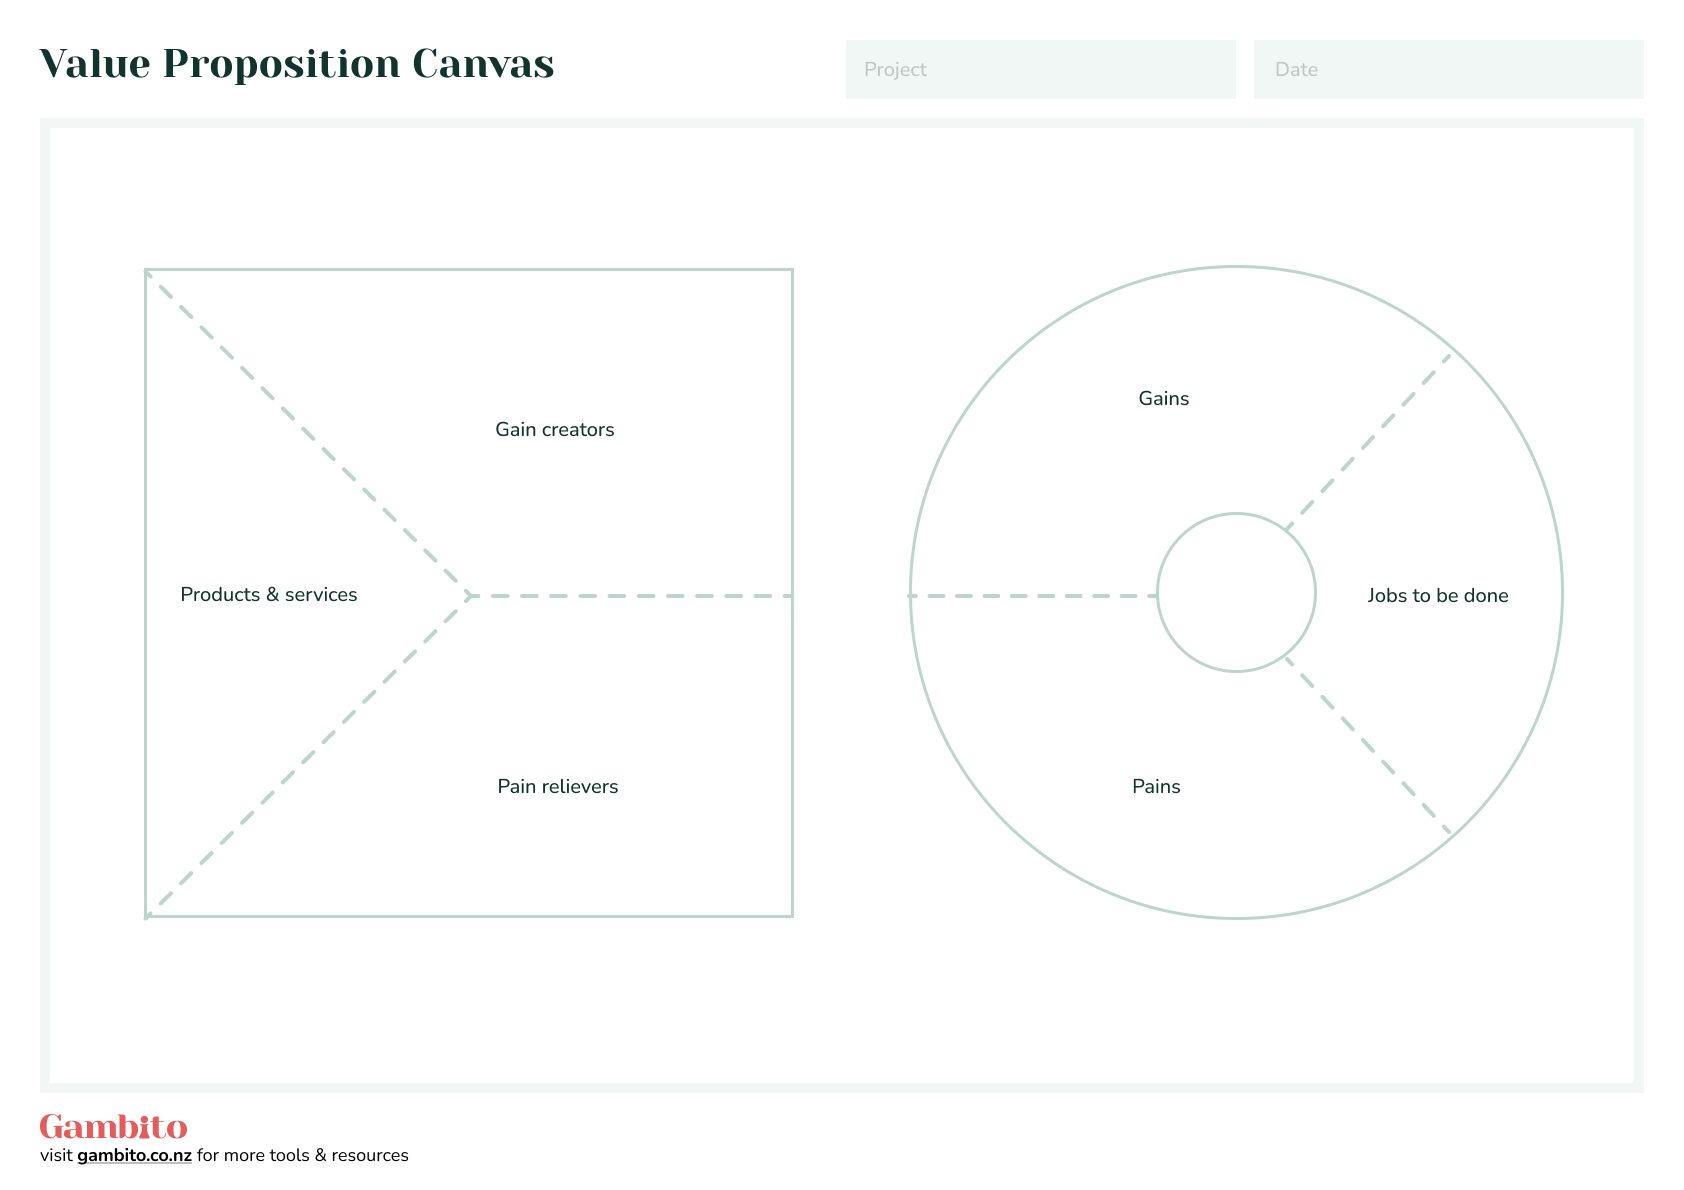Click the Value Proposition Canvas title
Screen dimensions: 1684x1190
pos(297,64)
